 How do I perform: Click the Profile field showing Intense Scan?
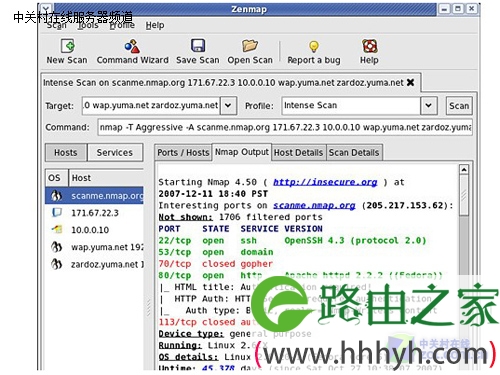point(351,106)
